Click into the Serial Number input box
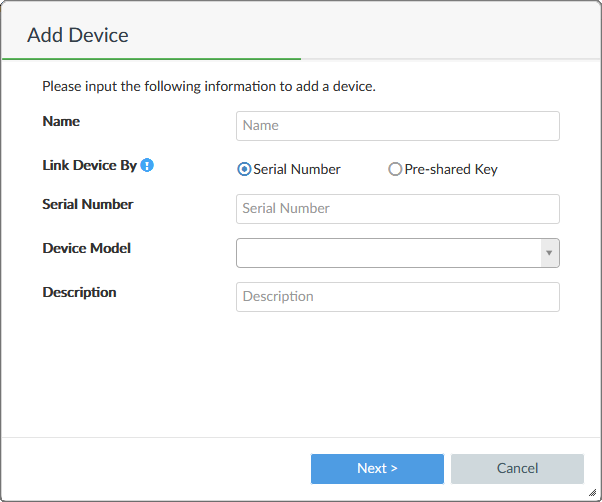The height and width of the screenshot is (502, 602). [397, 209]
